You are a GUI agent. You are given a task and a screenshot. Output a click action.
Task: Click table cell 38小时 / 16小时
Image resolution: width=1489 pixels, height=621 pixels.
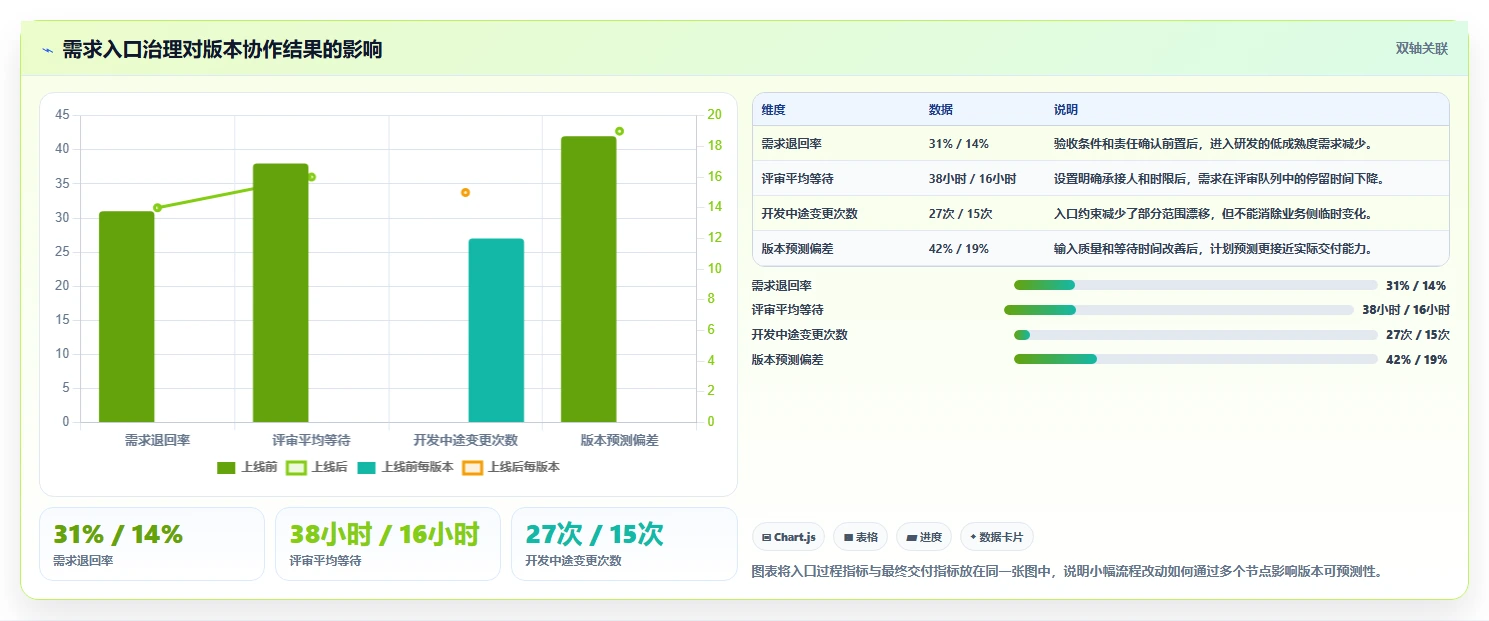click(x=972, y=179)
